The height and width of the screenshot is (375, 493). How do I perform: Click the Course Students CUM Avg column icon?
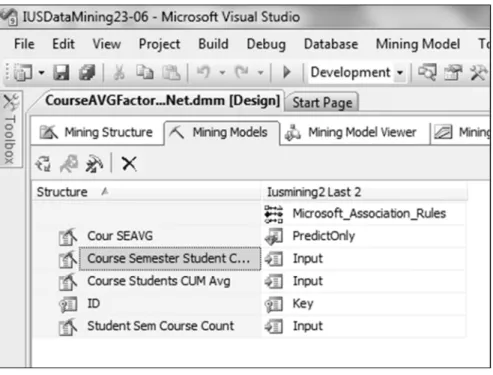[68, 282]
